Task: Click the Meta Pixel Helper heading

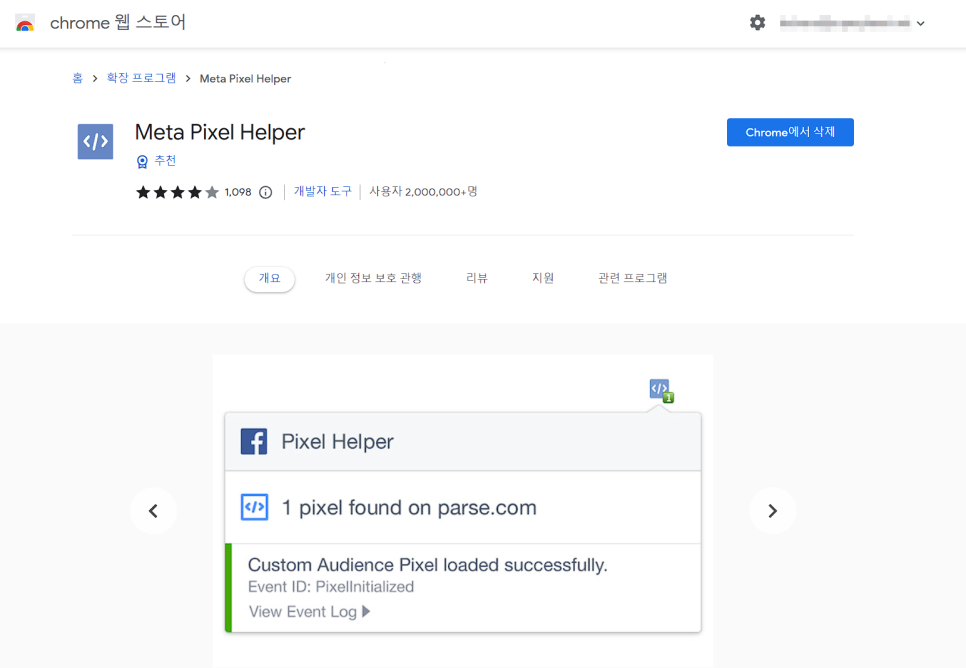Action: [220, 132]
